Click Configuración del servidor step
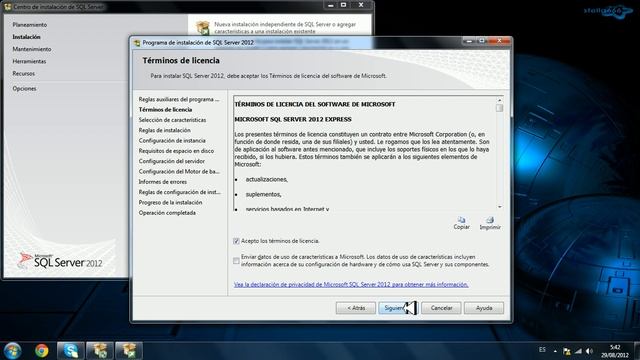 click(171, 161)
